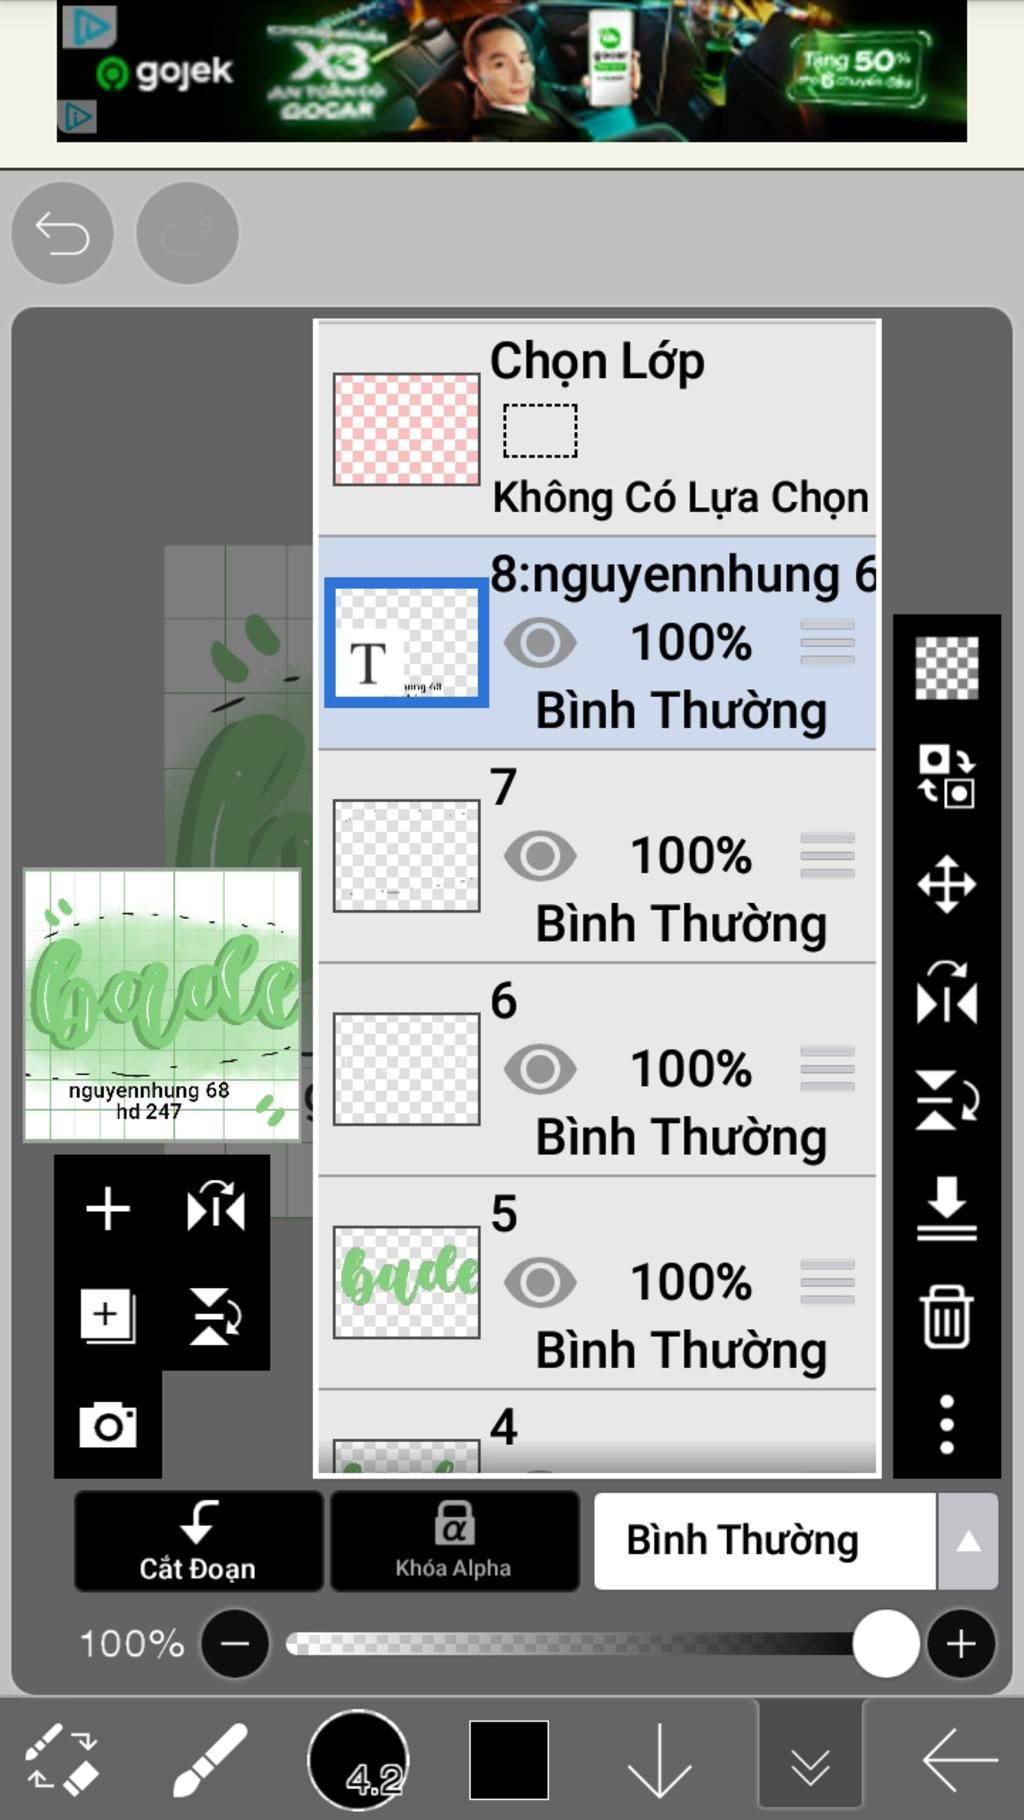Select layer 6 in the layer list
The image size is (1024, 1820).
[x=597, y=1069]
